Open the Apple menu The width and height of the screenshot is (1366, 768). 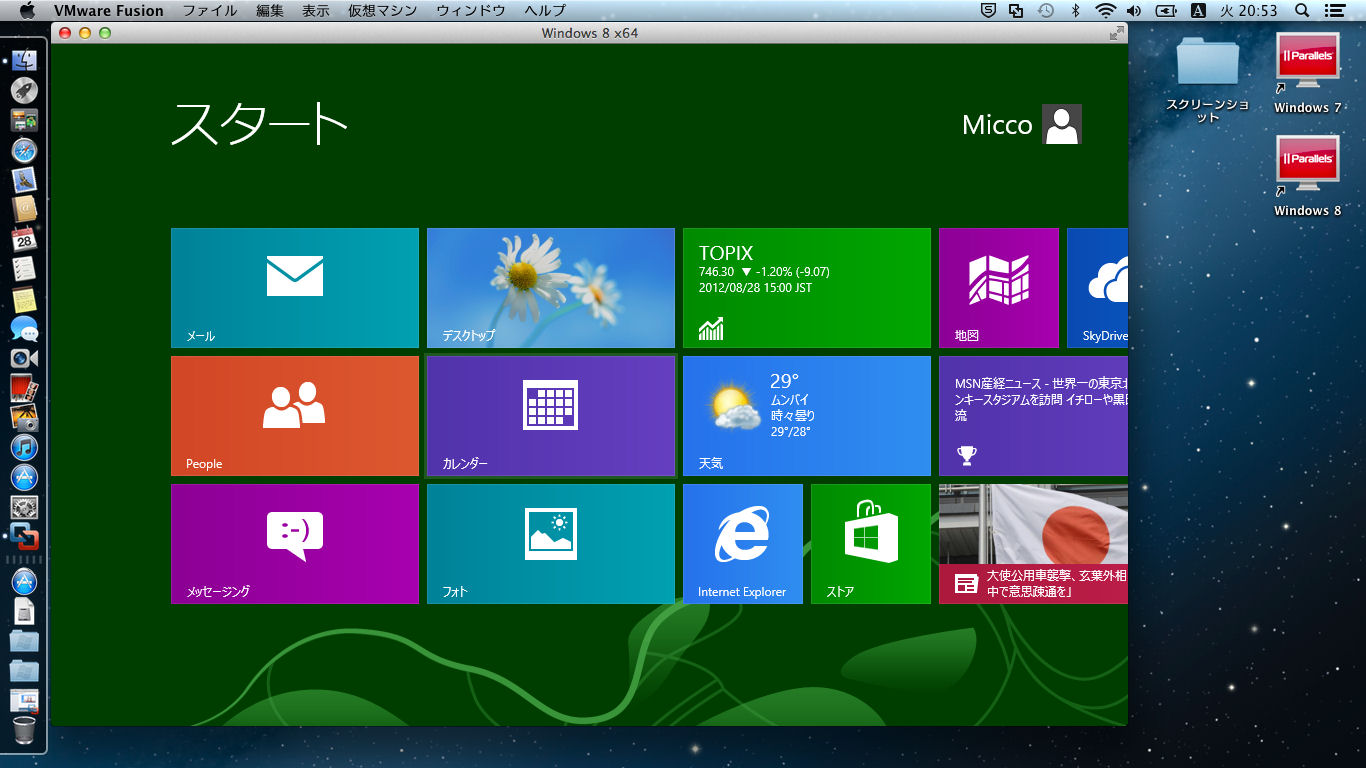[x=27, y=10]
